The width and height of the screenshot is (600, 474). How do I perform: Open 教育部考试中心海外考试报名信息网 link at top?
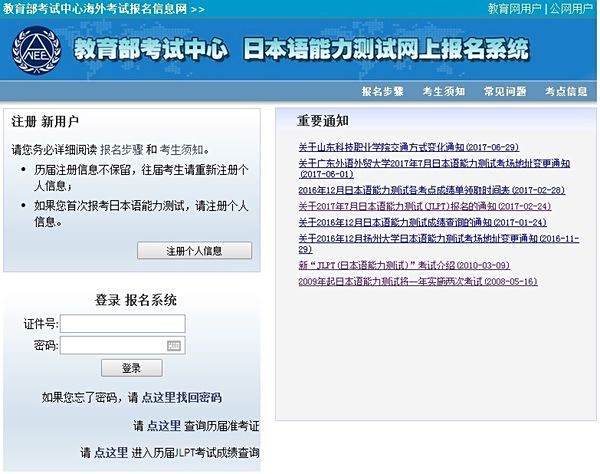click(103, 8)
